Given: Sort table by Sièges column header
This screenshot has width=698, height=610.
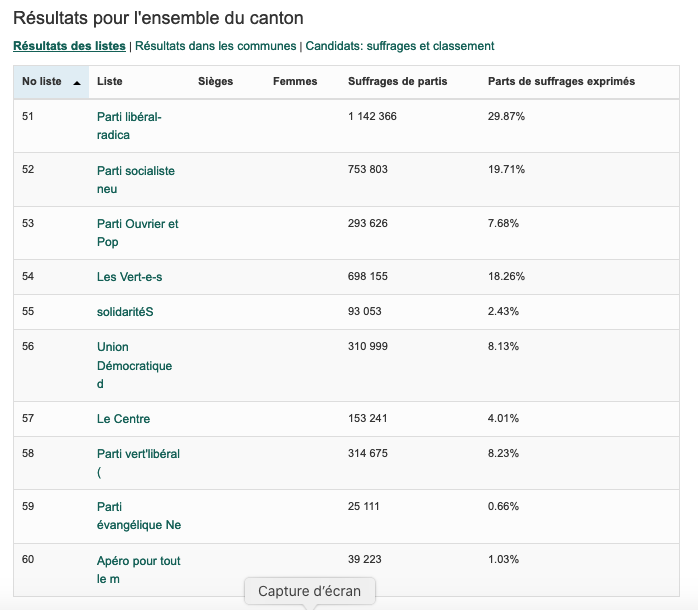Looking at the screenshot, I should [215, 81].
